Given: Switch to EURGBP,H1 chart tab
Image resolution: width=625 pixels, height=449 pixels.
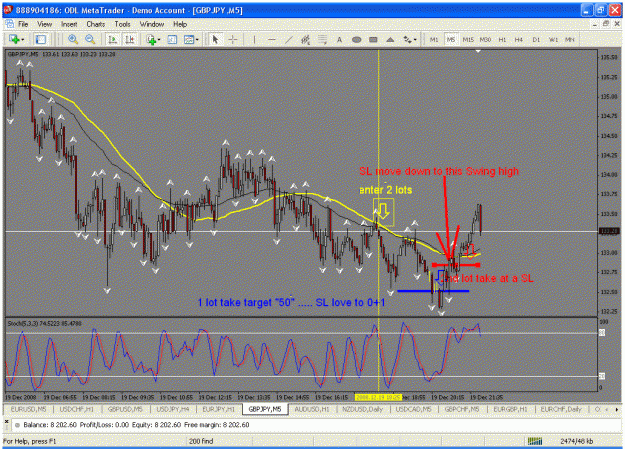Looking at the screenshot, I should 510,409.
